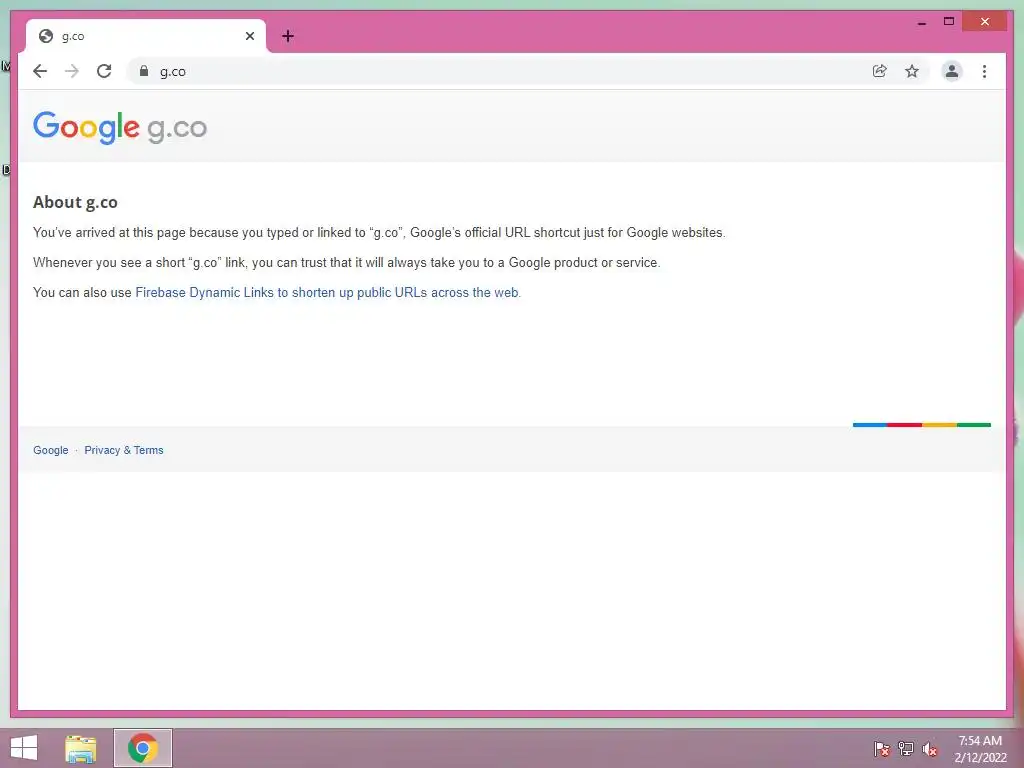Viewport: 1024px width, 768px height.
Task: Click the Google logo in header
Action: click(86, 127)
